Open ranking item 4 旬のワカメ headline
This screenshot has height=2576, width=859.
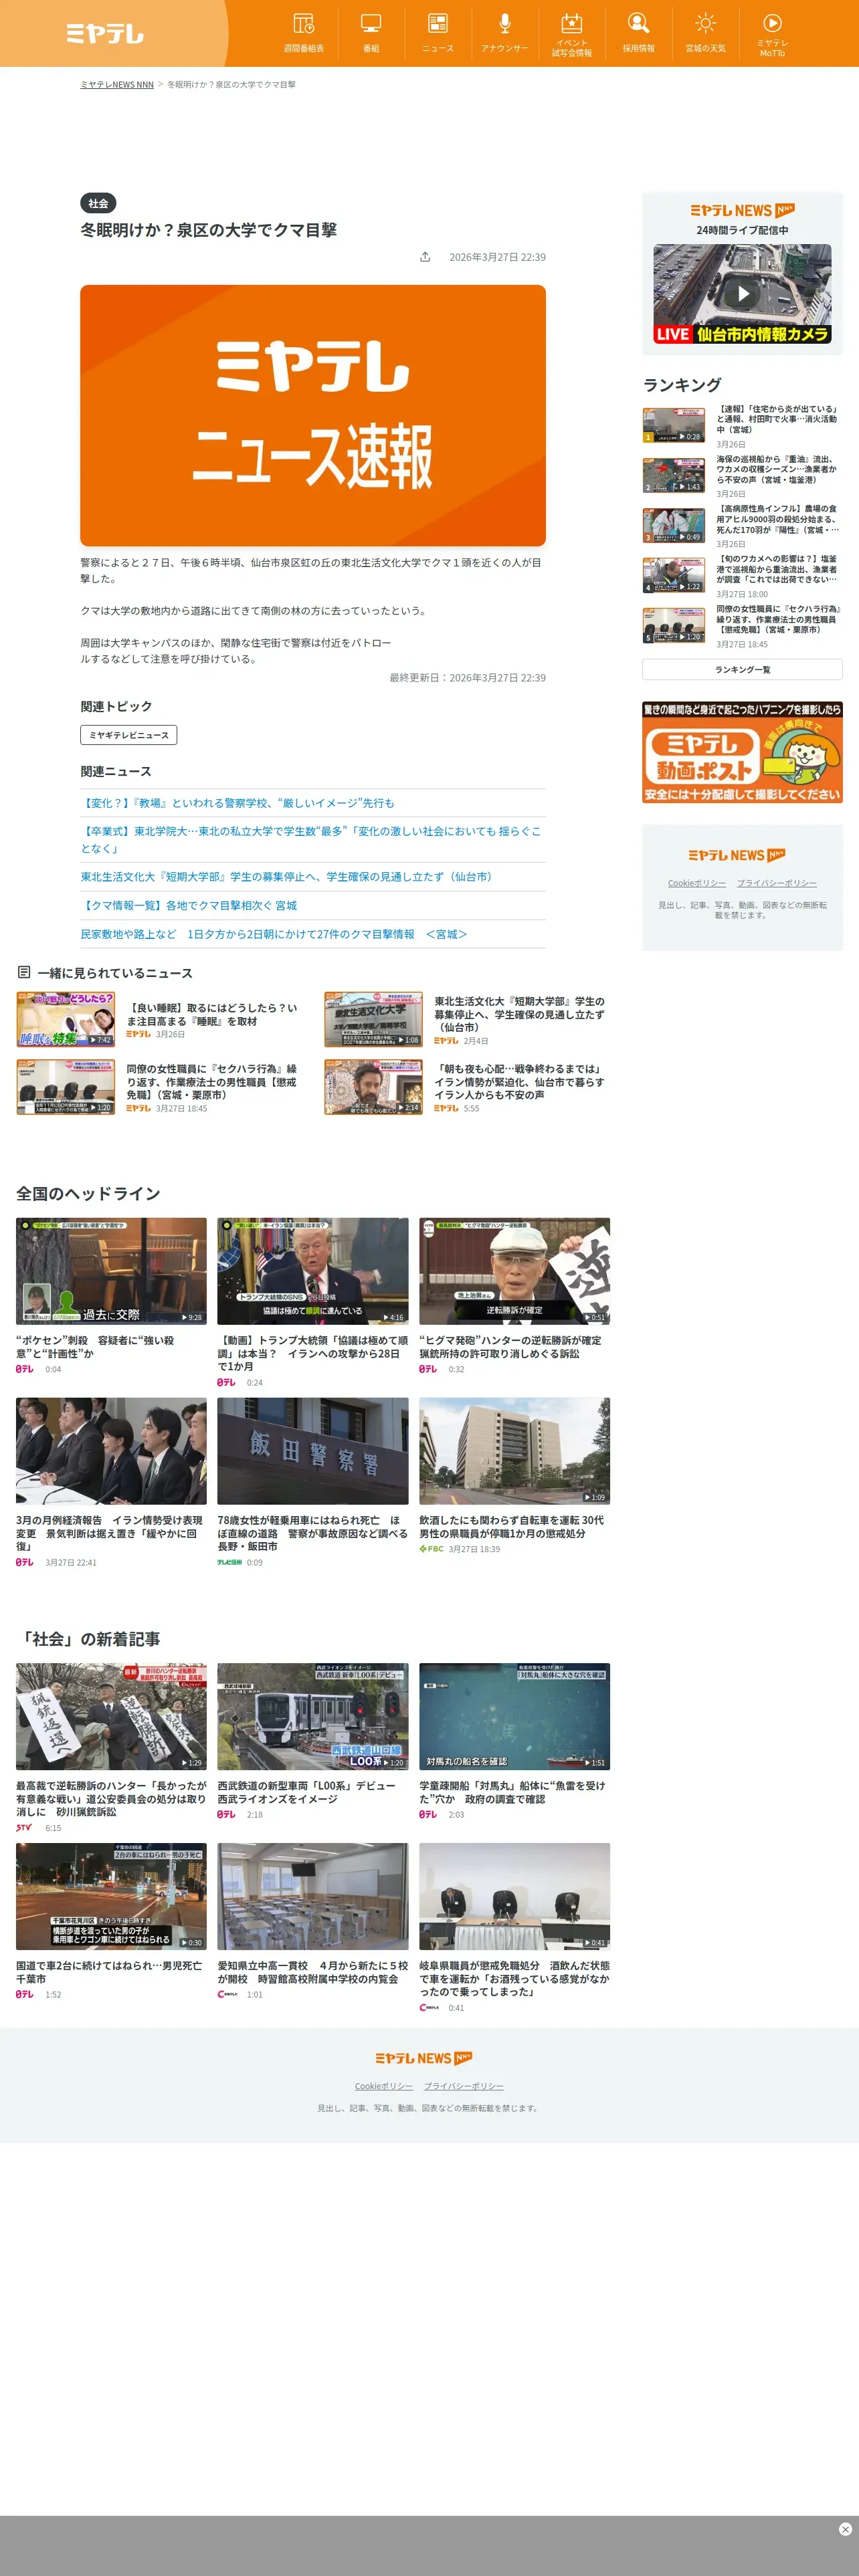point(778,569)
